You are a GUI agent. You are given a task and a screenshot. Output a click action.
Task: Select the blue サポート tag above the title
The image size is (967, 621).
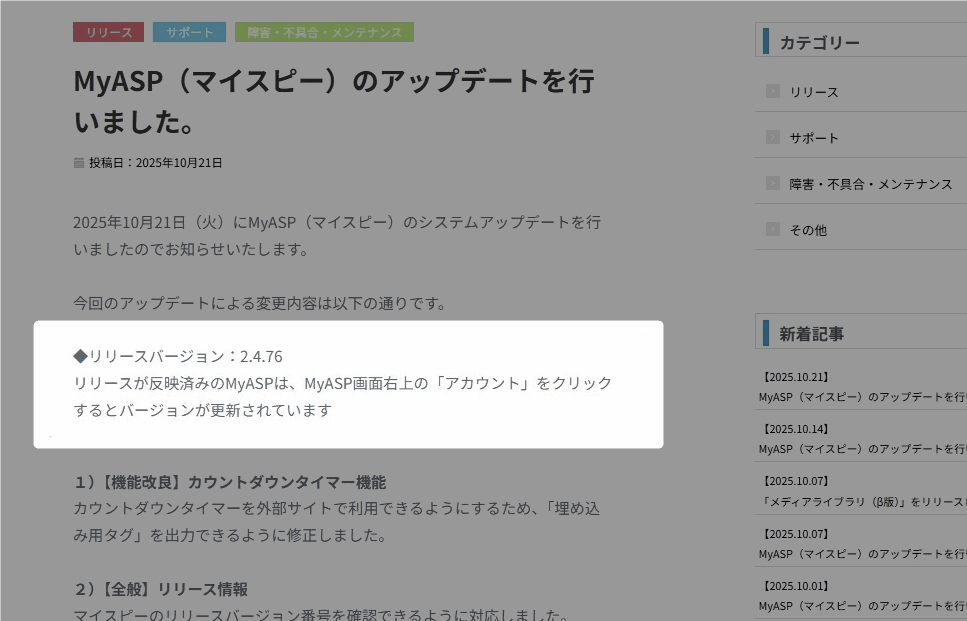tap(189, 32)
